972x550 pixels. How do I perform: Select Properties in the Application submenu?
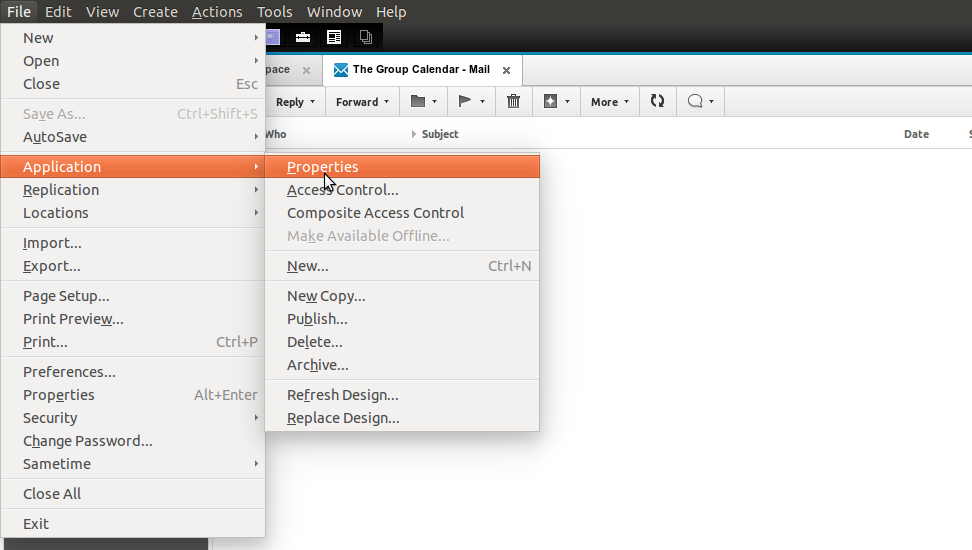pyautogui.click(x=322, y=167)
